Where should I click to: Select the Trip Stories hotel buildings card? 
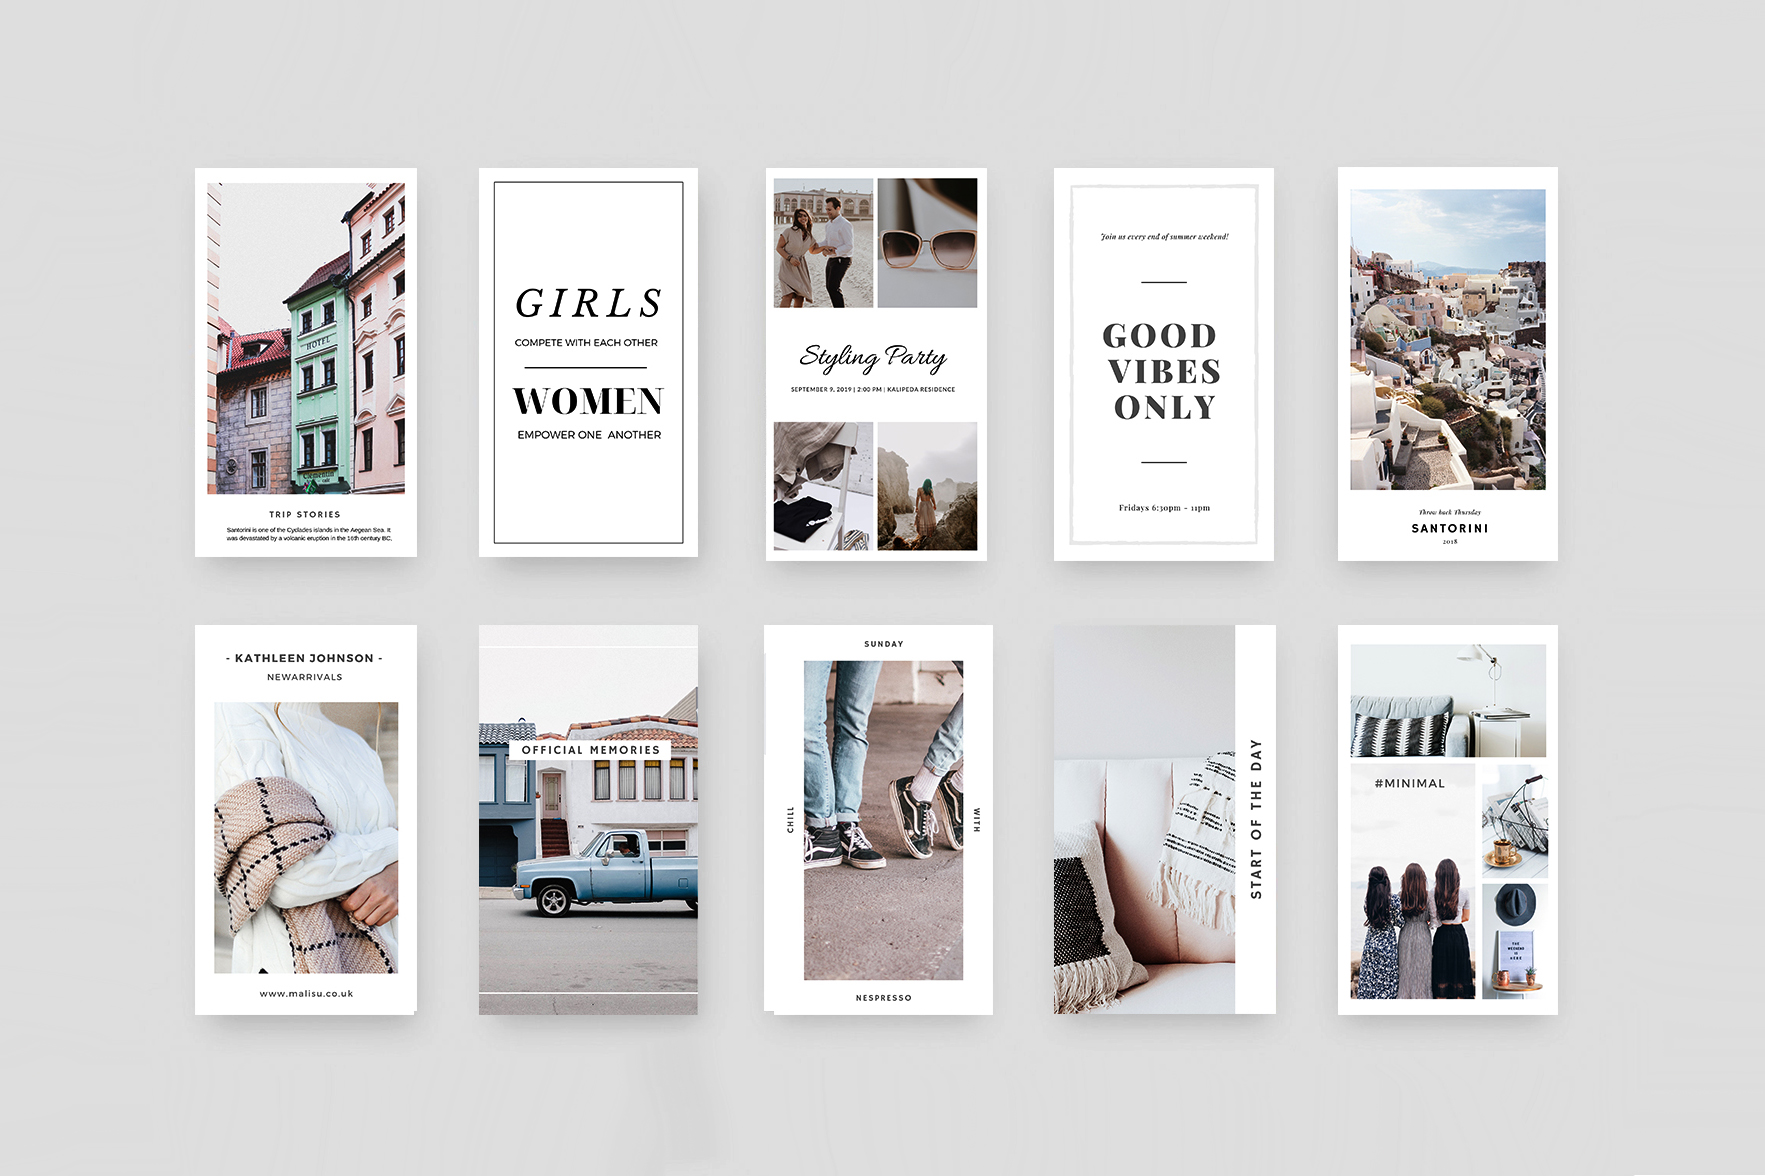(306, 362)
